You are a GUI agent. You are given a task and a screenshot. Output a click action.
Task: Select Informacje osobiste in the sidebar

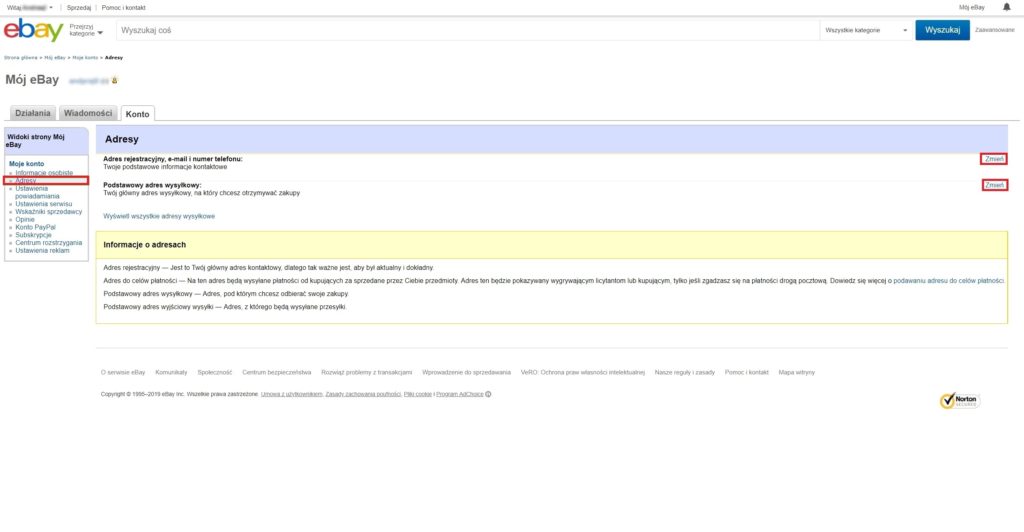pyautogui.click(x=43, y=172)
